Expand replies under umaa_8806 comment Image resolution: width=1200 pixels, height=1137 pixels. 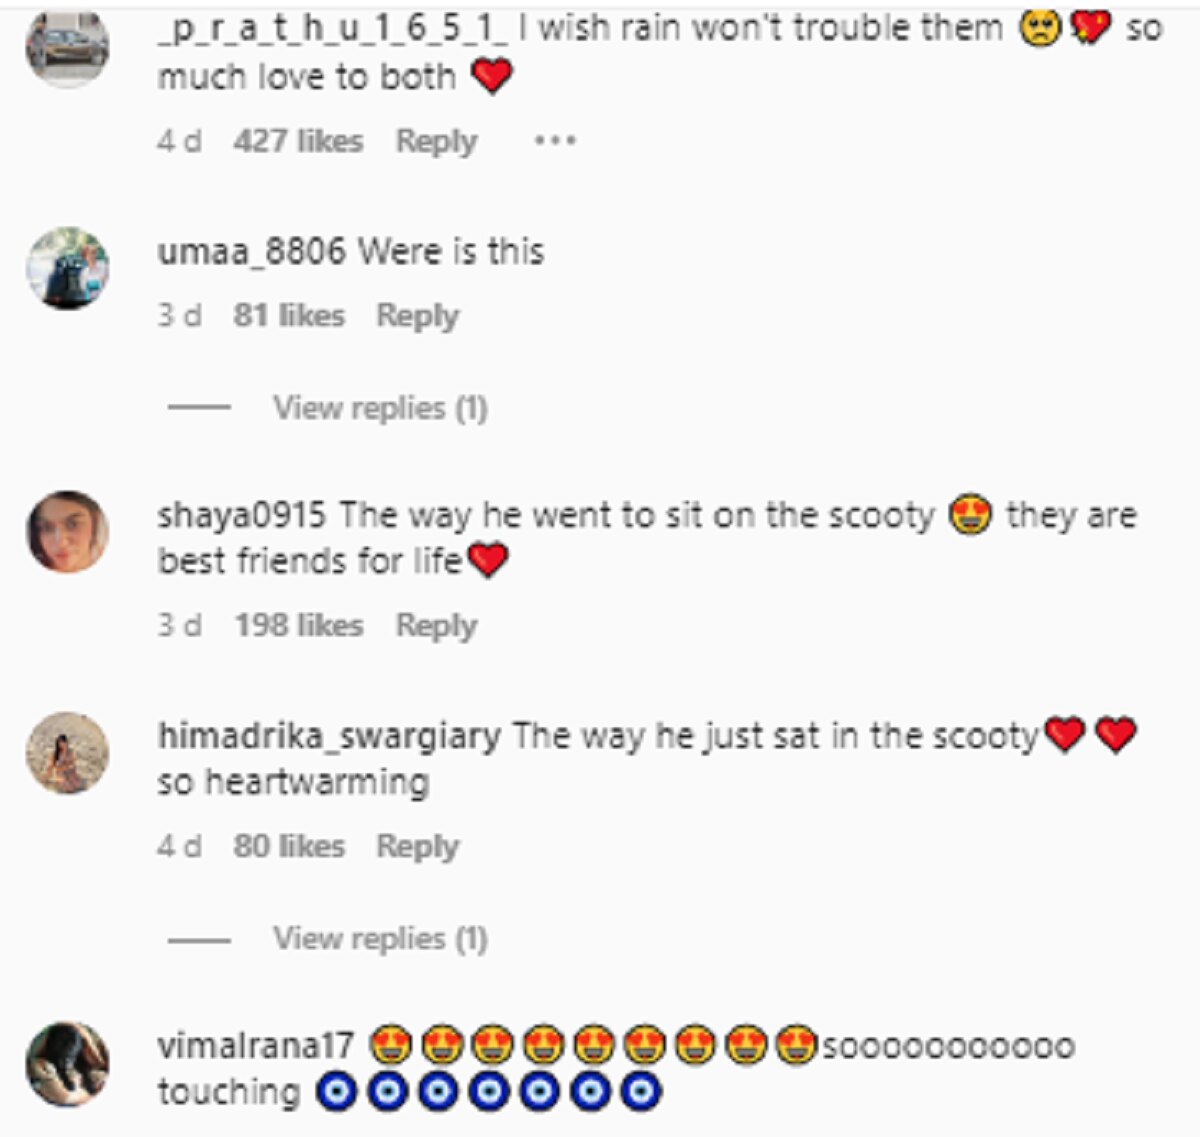[x=380, y=408]
